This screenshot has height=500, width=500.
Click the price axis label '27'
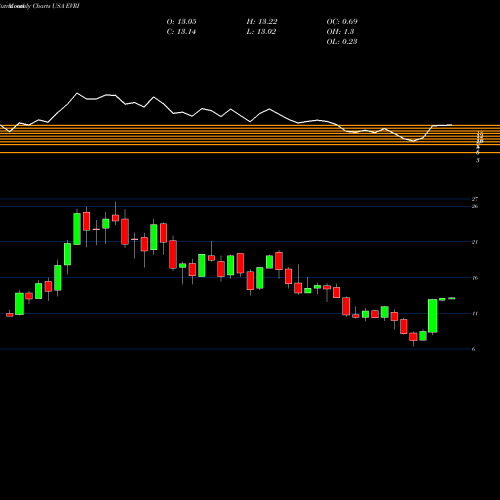click(x=475, y=199)
